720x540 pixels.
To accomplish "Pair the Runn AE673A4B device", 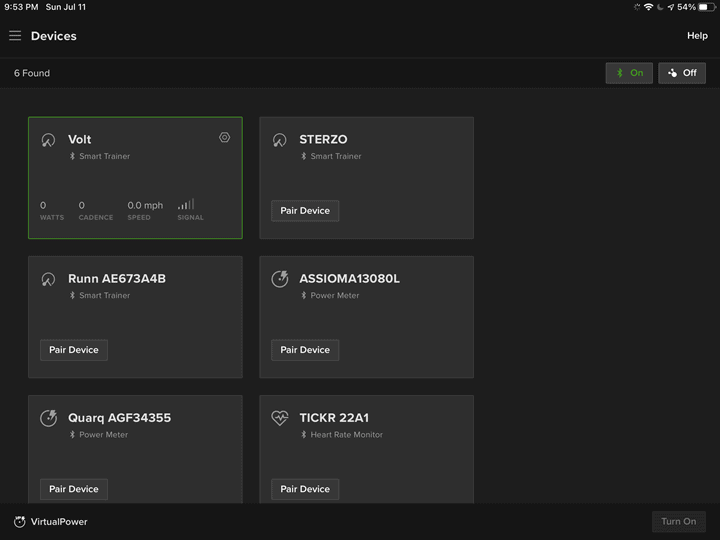I will (x=74, y=350).
